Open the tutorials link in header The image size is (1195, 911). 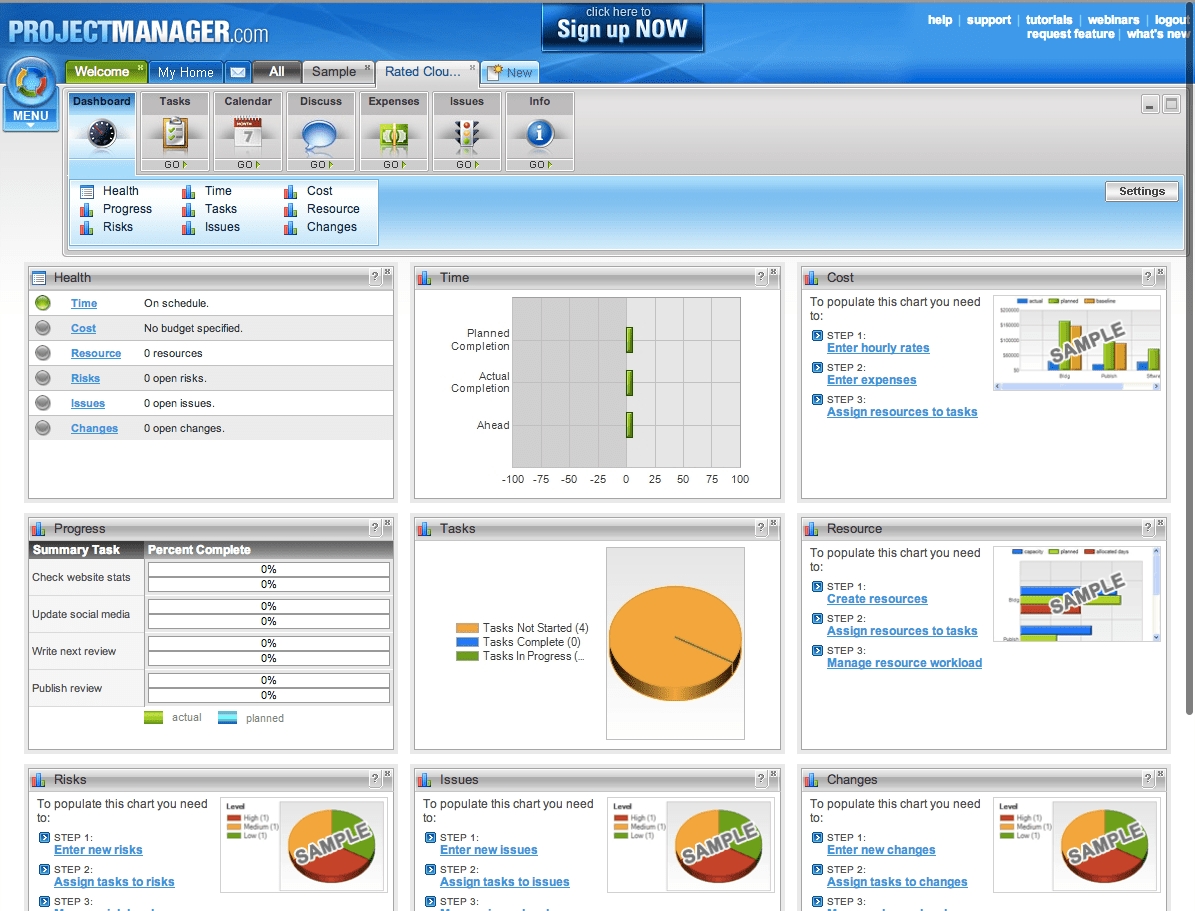[1049, 20]
